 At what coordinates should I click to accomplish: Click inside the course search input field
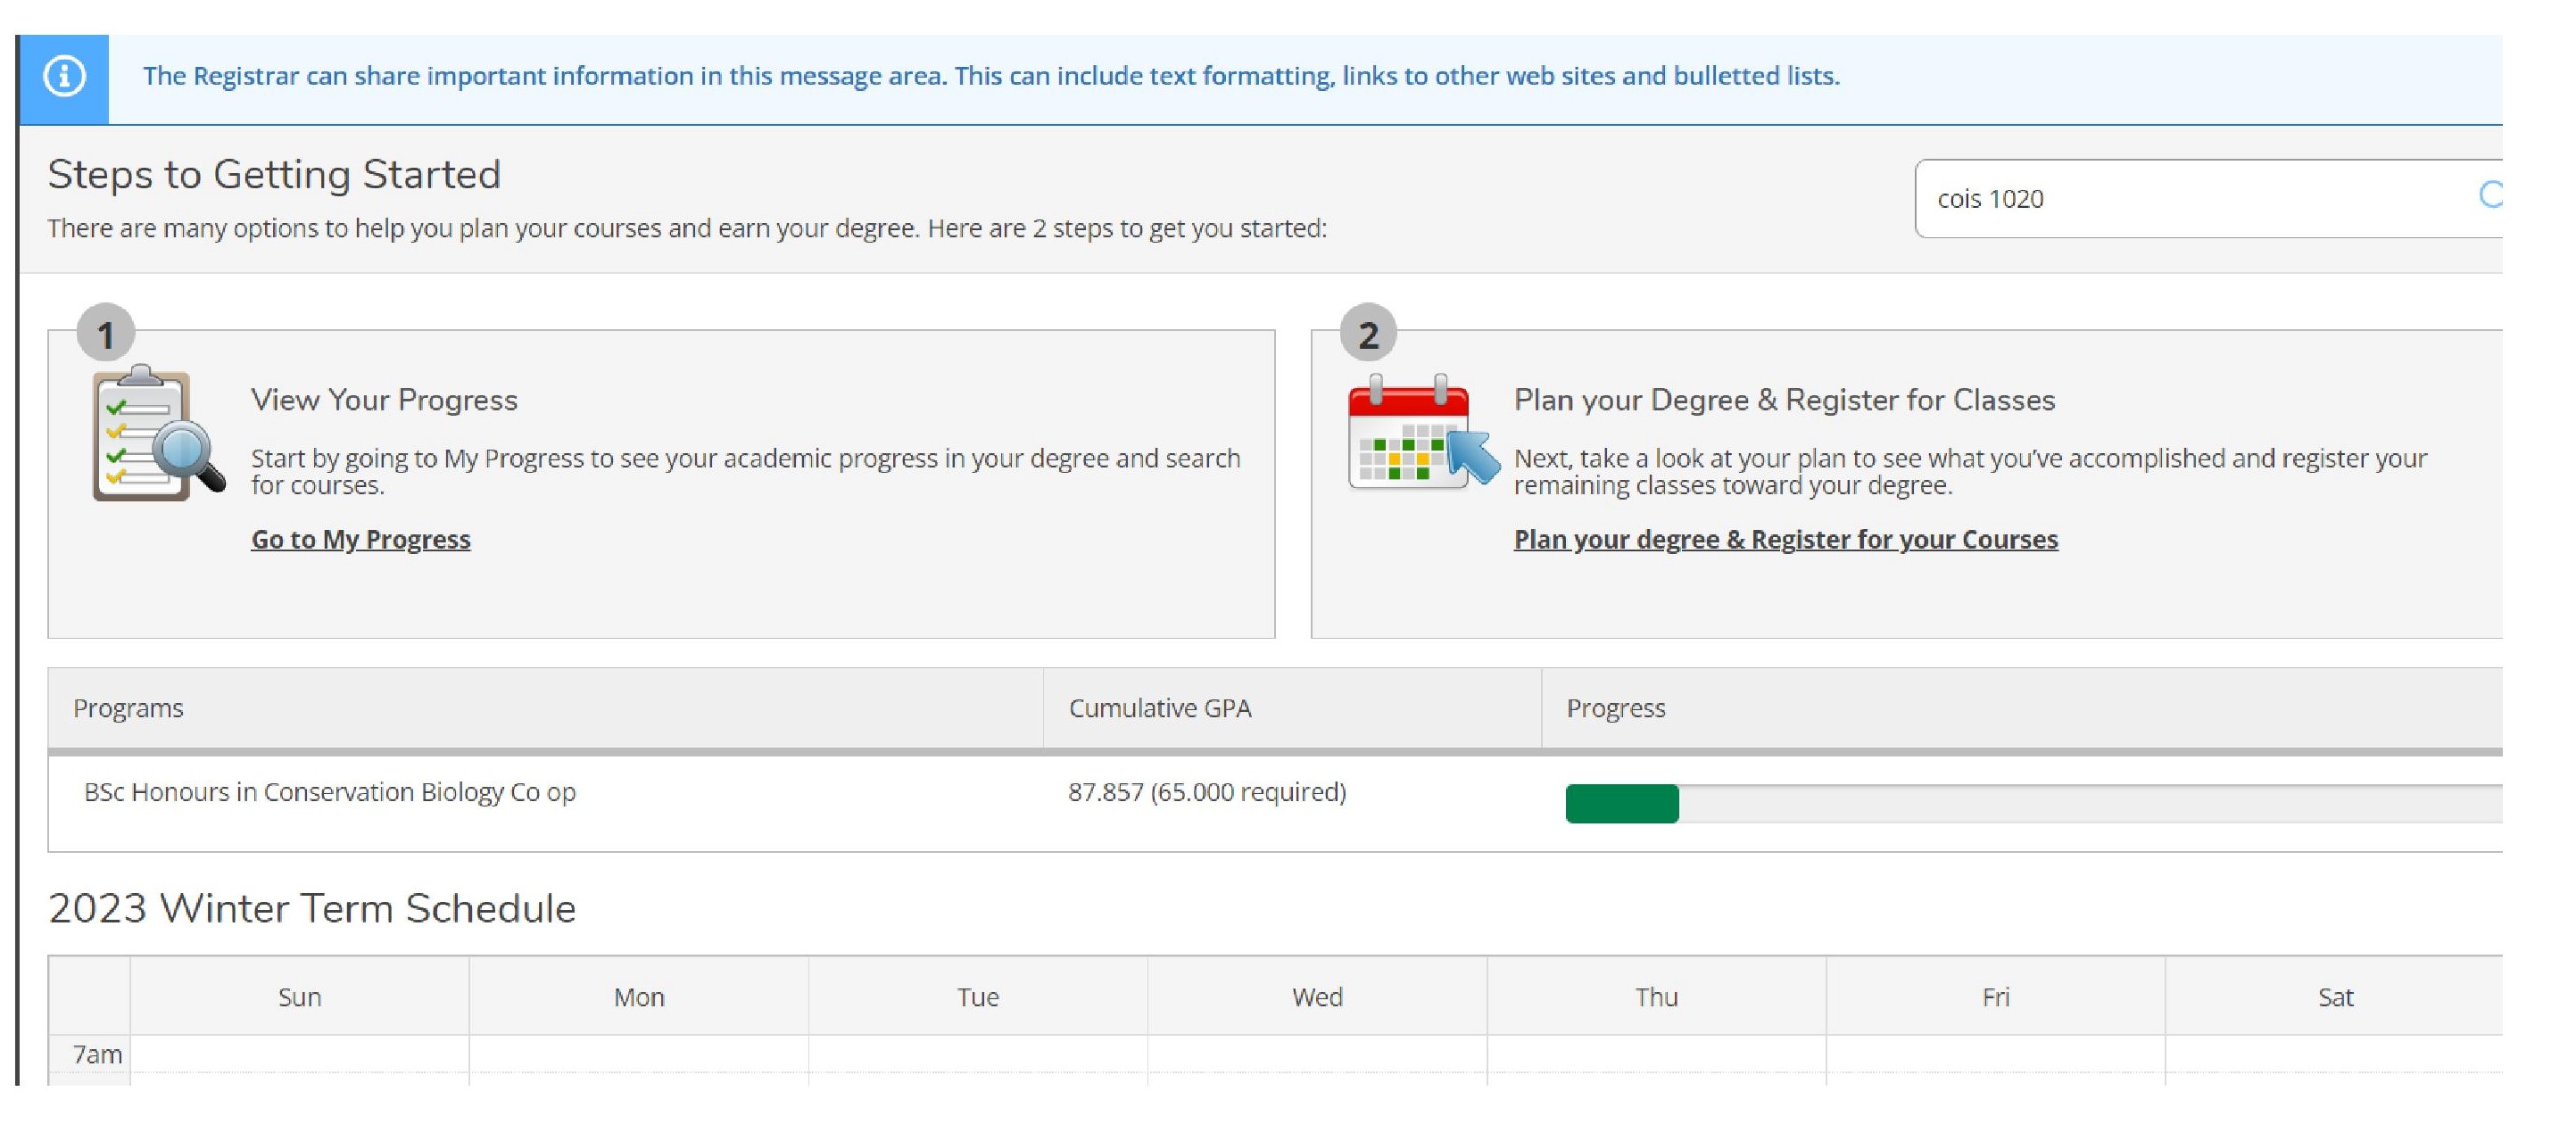(x=2150, y=198)
